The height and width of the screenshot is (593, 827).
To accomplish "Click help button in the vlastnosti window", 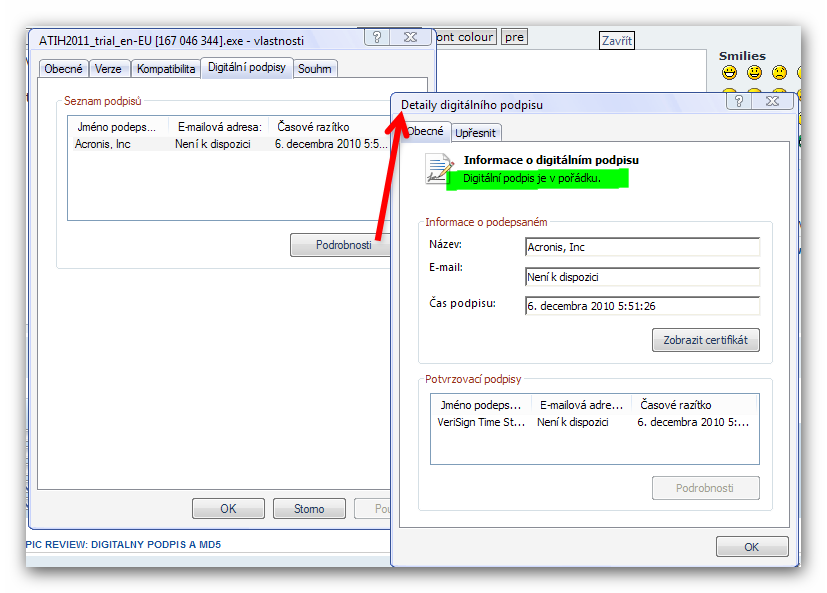I will [x=377, y=37].
